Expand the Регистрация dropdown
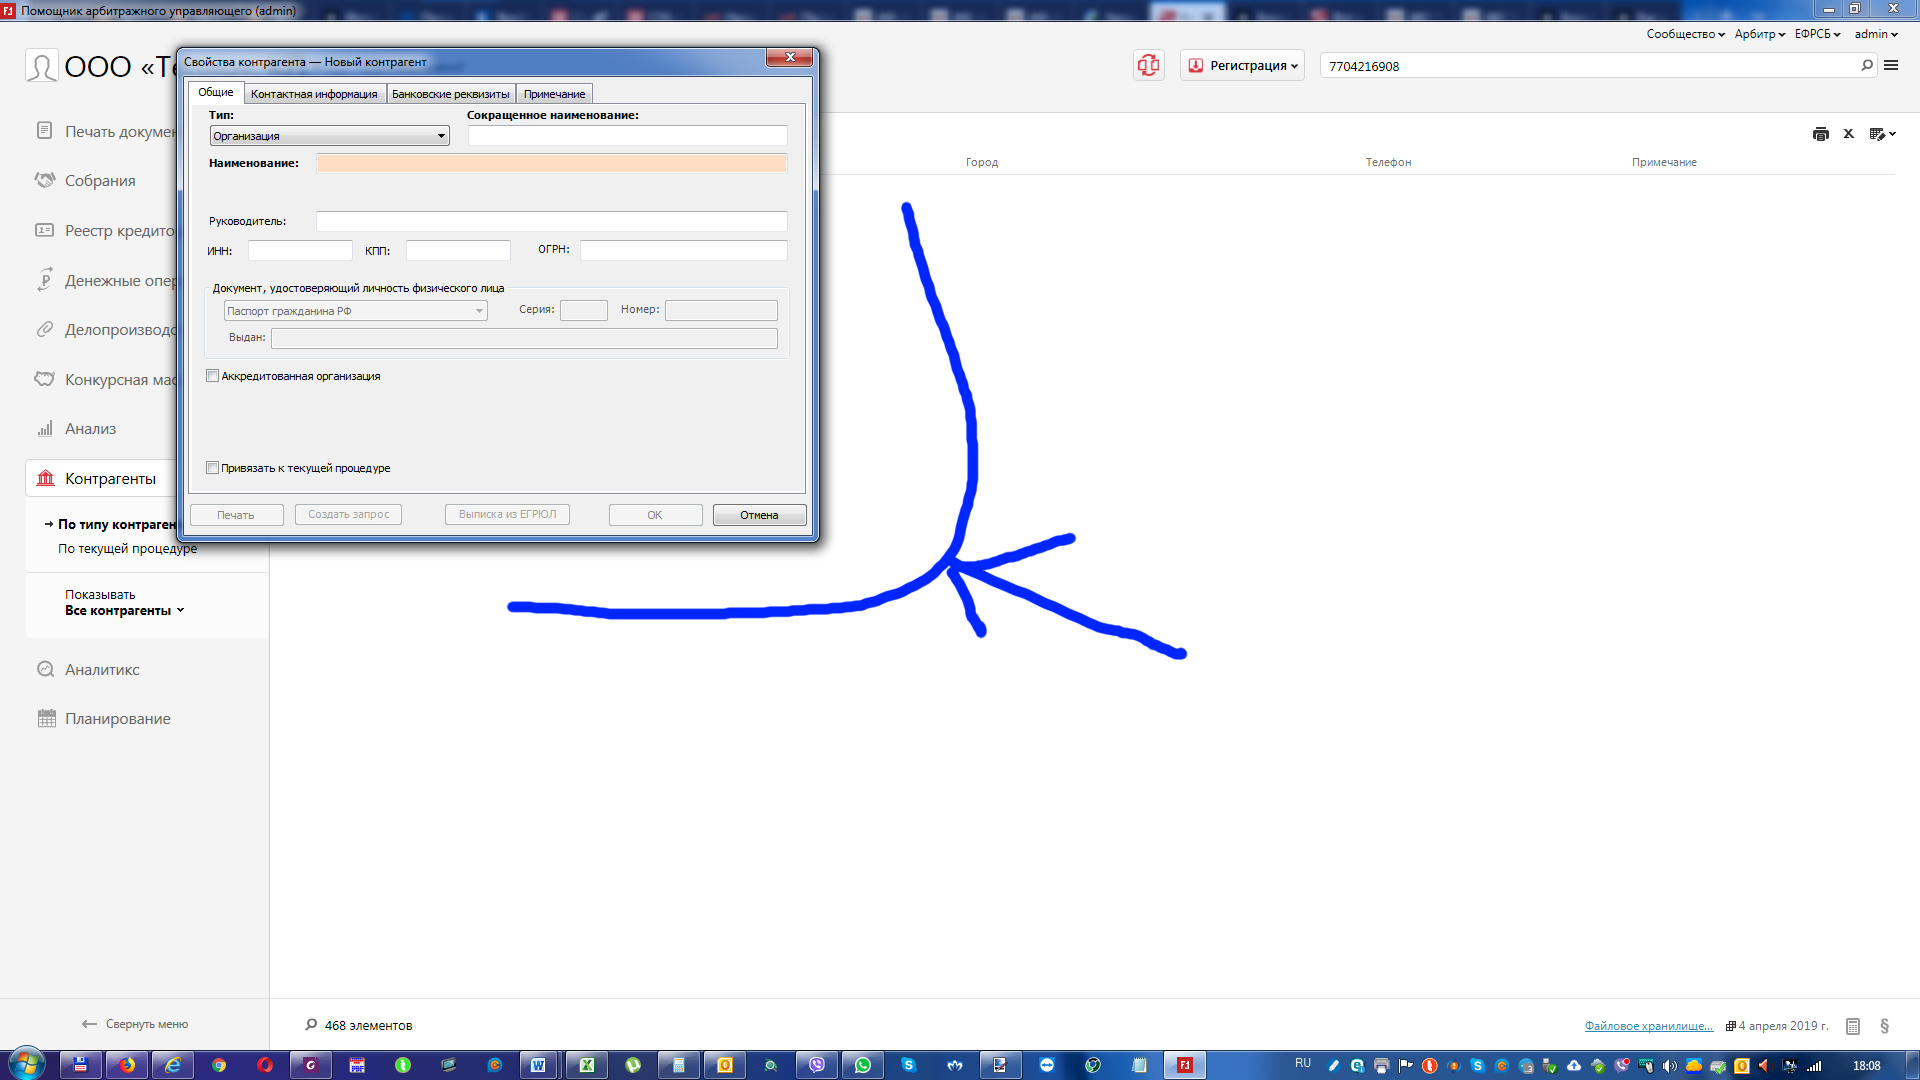This screenshot has width=1920, height=1080. click(1243, 66)
